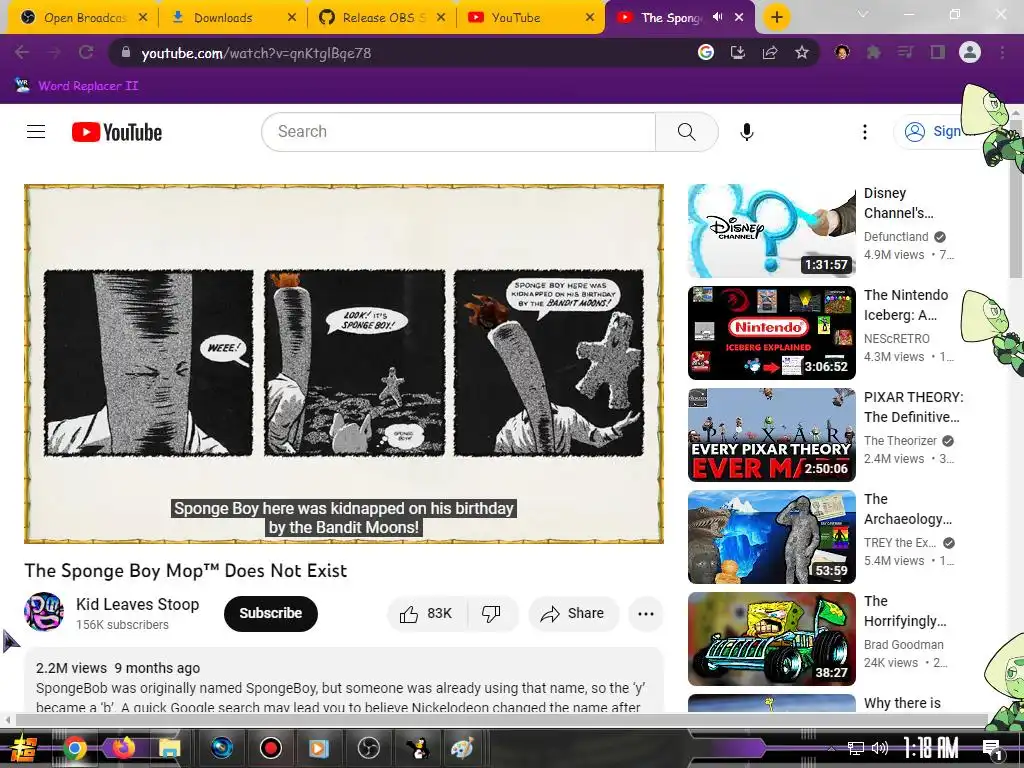Open more actions ellipsis below video
Image resolution: width=1024 pixels, height=768 pixels.
(x=646, y=613)
